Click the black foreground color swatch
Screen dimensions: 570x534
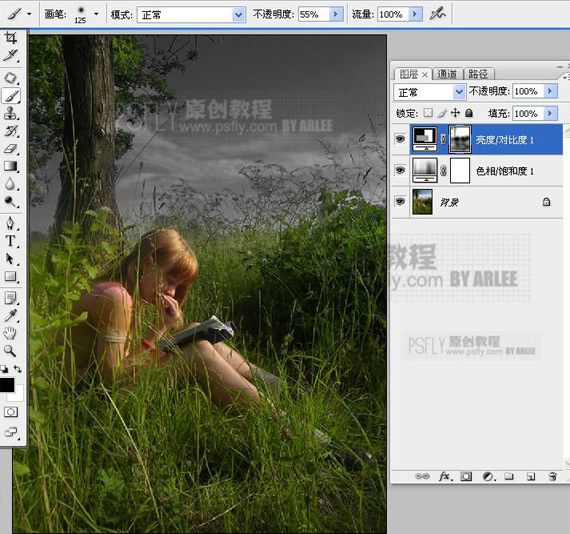coord(6,385)
